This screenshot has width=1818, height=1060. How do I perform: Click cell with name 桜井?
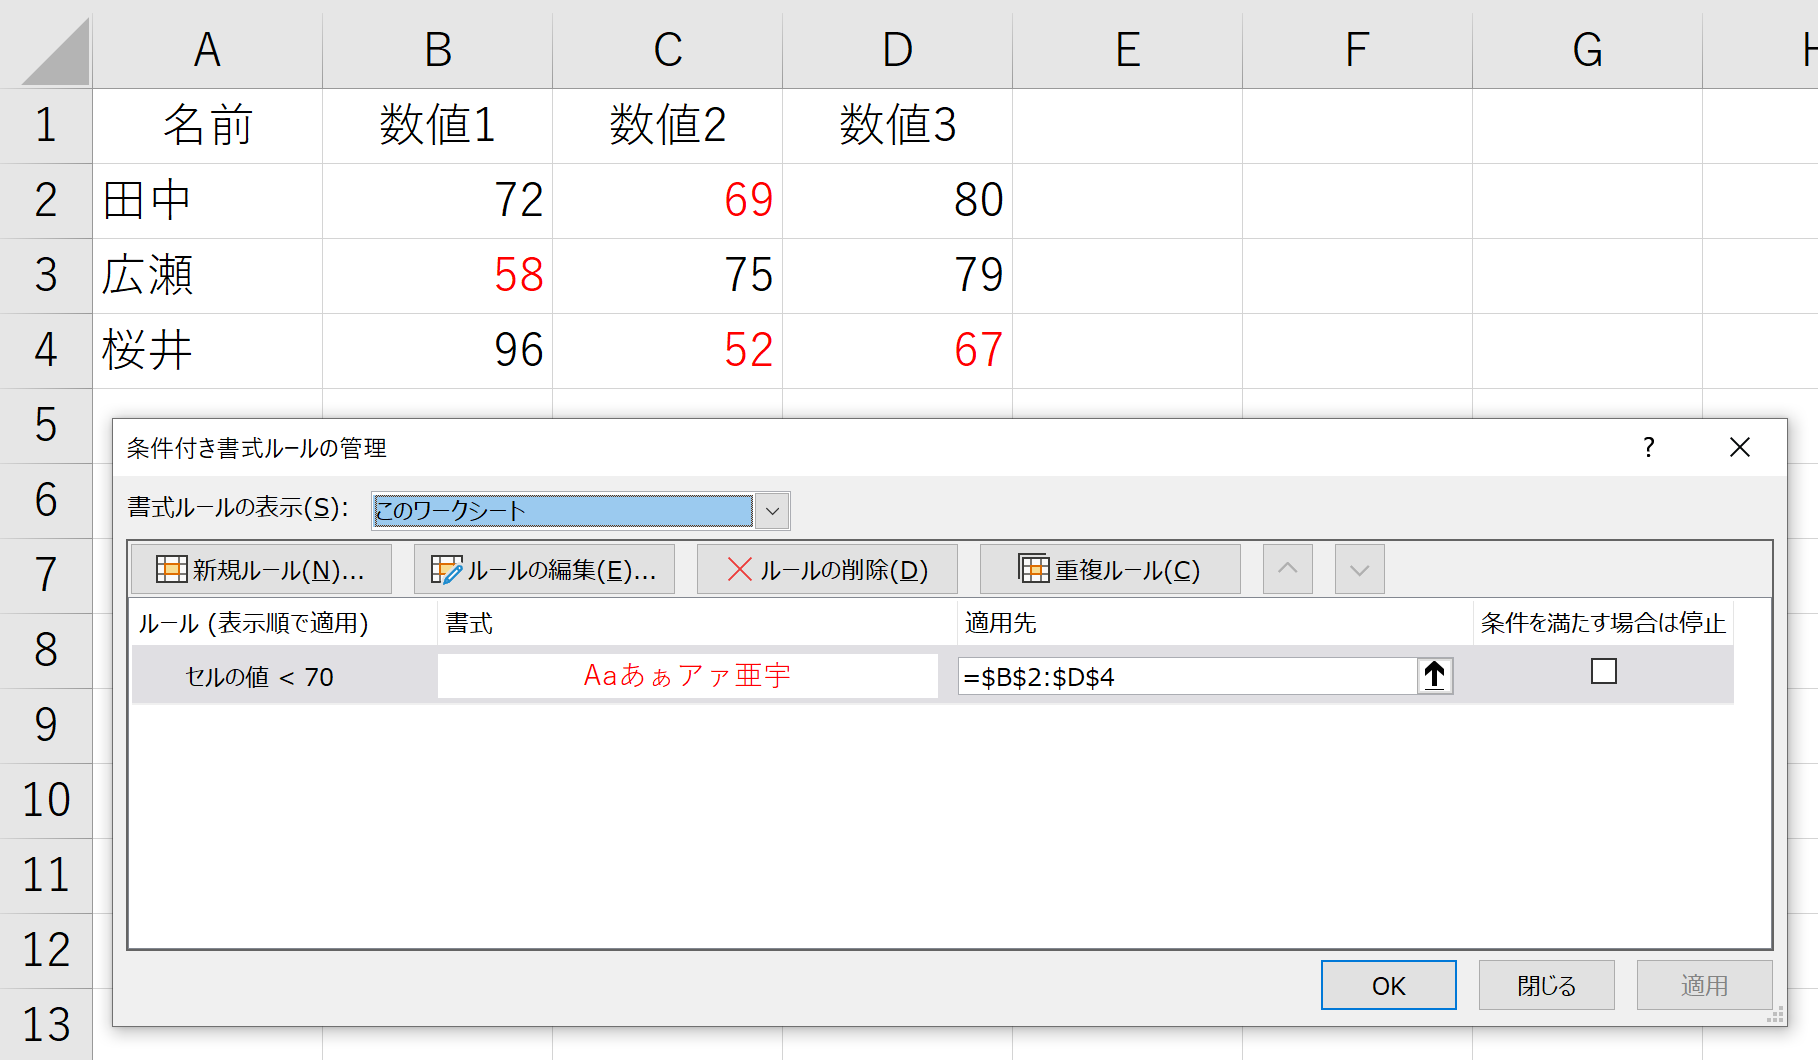[x=207, y=351]
